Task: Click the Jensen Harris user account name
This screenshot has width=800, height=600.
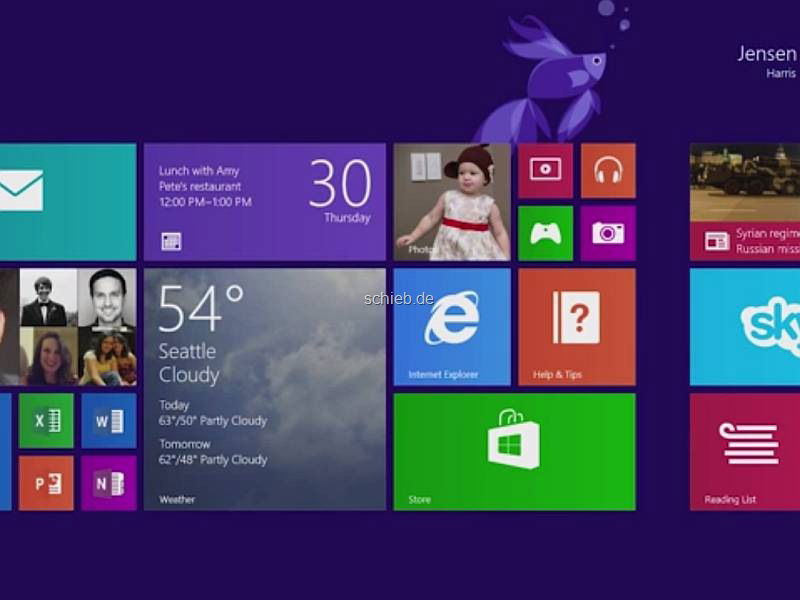Action: tap(767, 61)
